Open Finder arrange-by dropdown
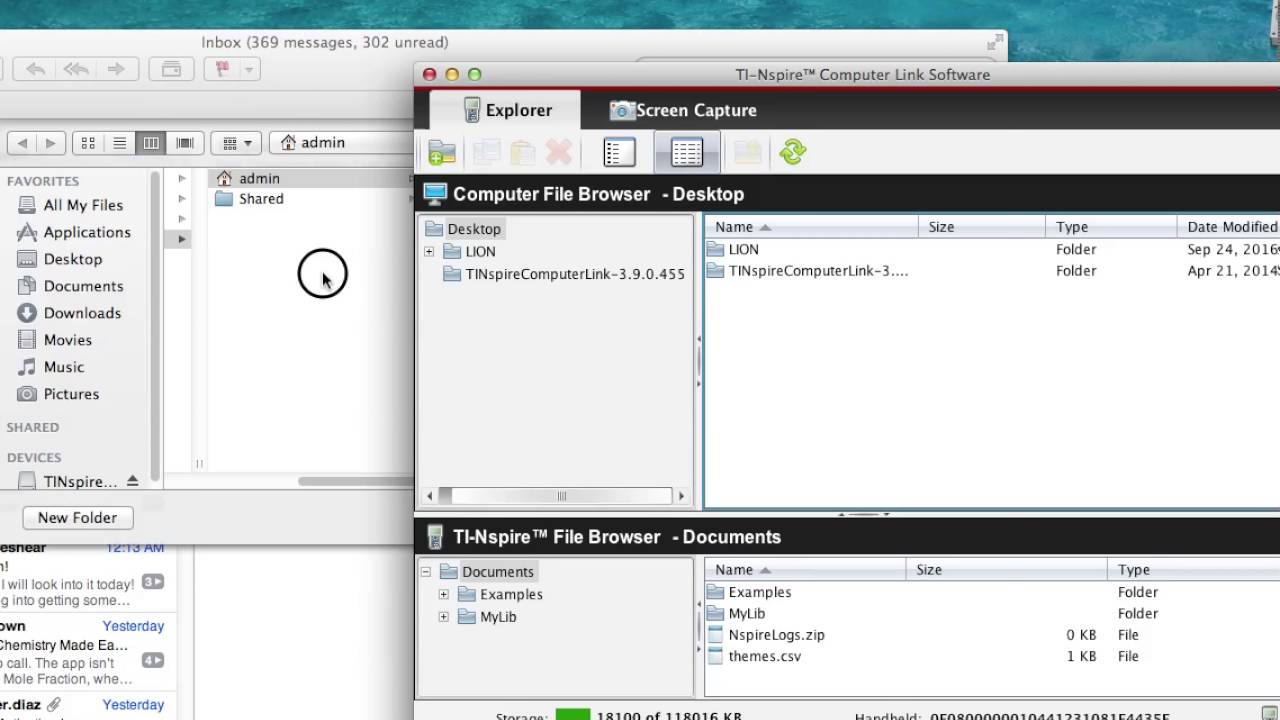 [237, 143]
